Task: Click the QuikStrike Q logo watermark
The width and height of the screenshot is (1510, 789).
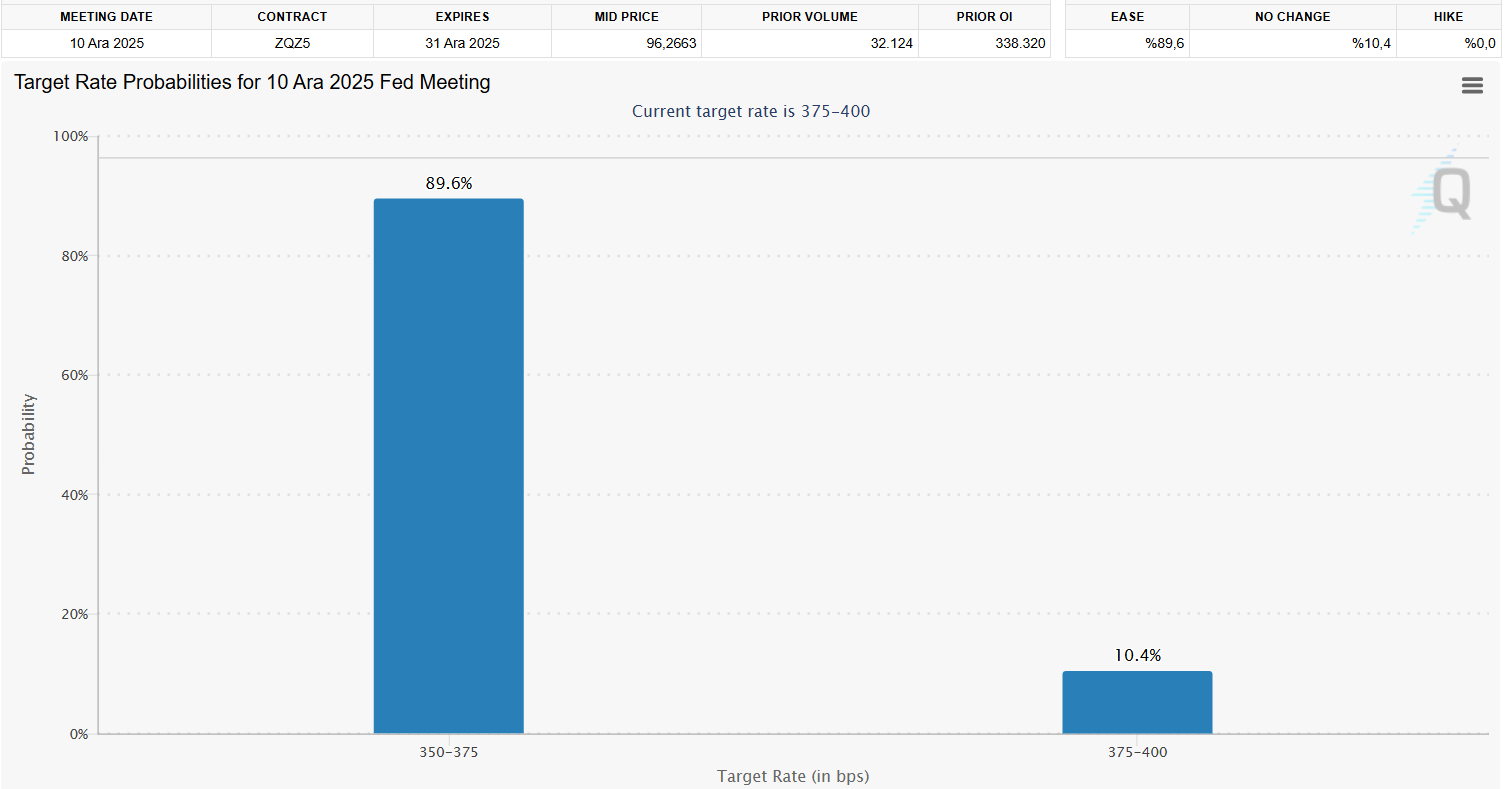Action: pos(1450,193)
